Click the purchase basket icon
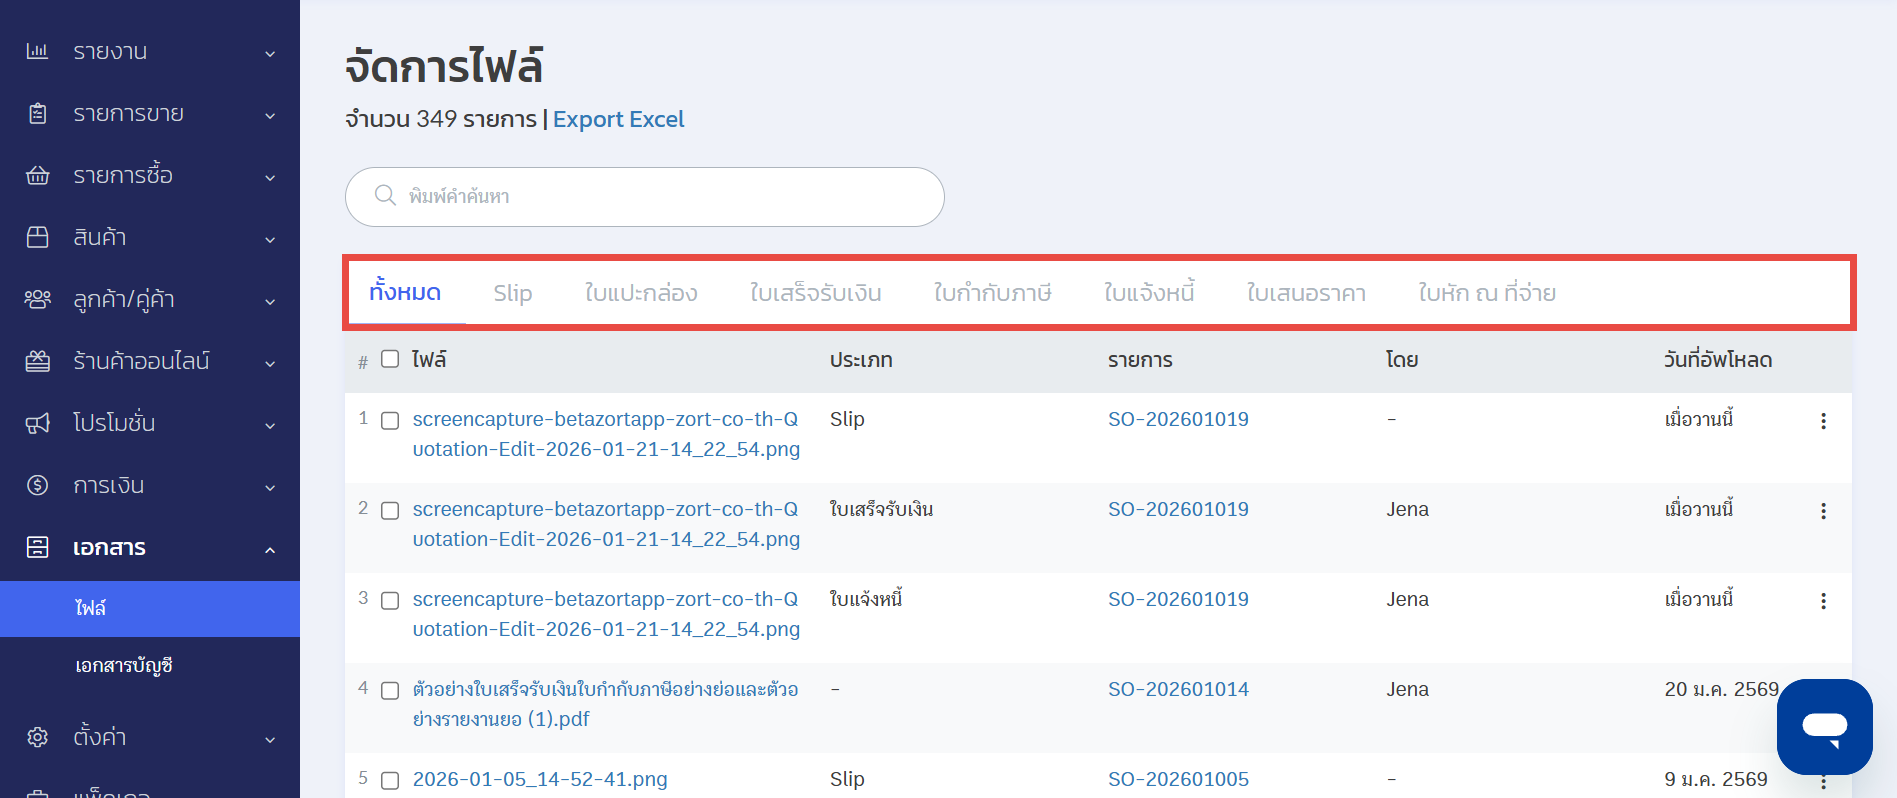 [x=37, y=175]
